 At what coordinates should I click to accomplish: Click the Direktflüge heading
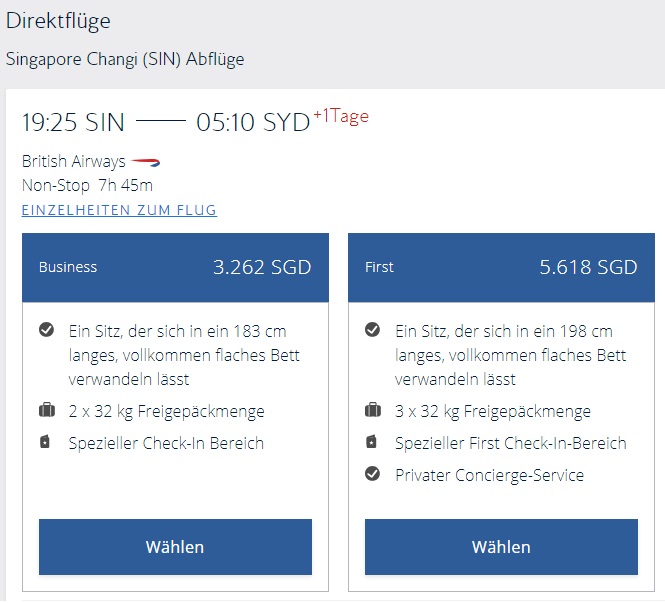coord(58,20)
